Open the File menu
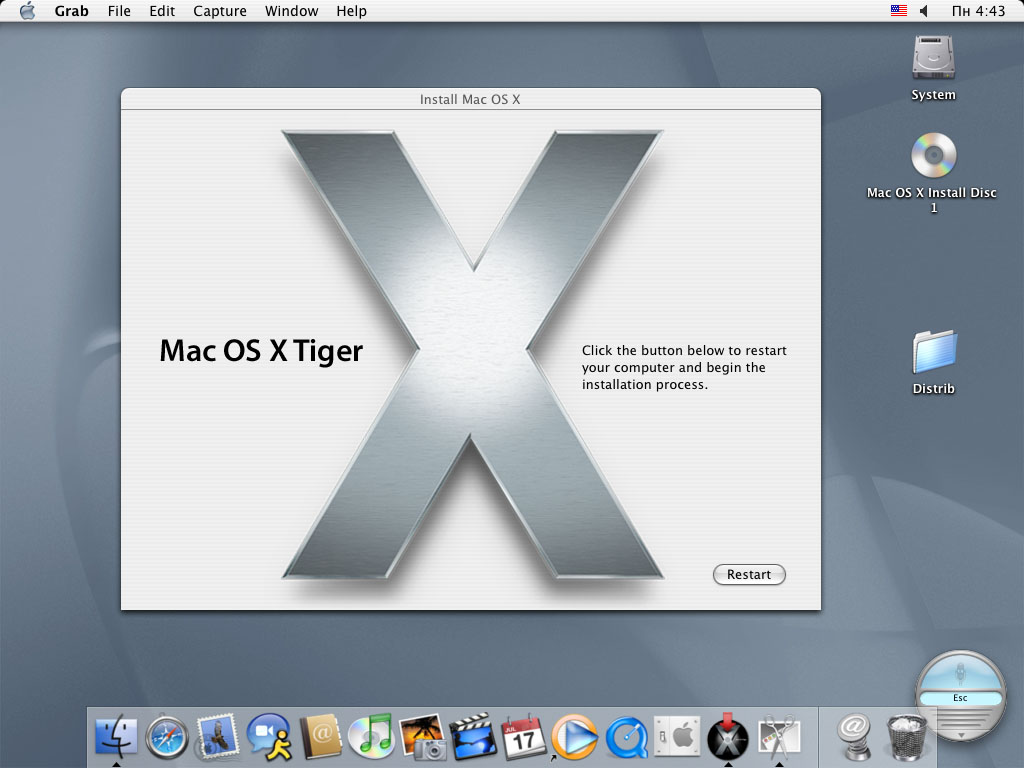The height and width of the screenshot is (768, 1024). [x=119, y=11]
